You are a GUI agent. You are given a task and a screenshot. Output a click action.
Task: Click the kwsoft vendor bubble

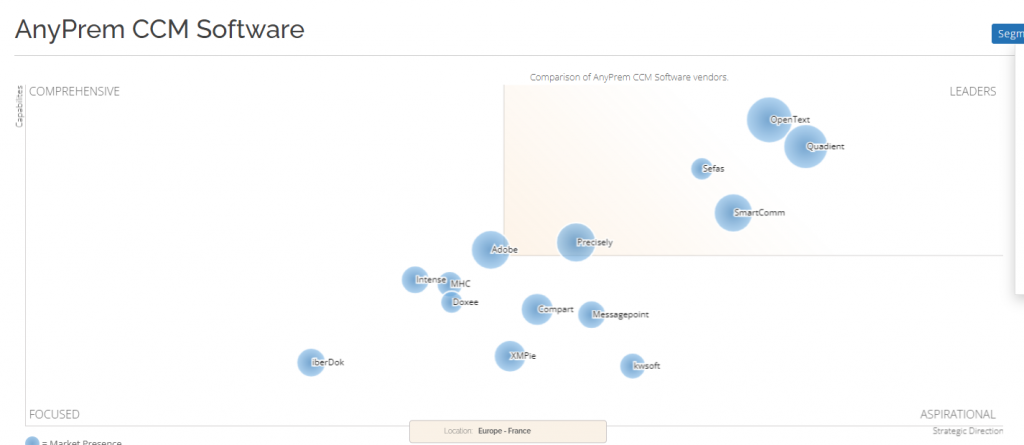632,365
